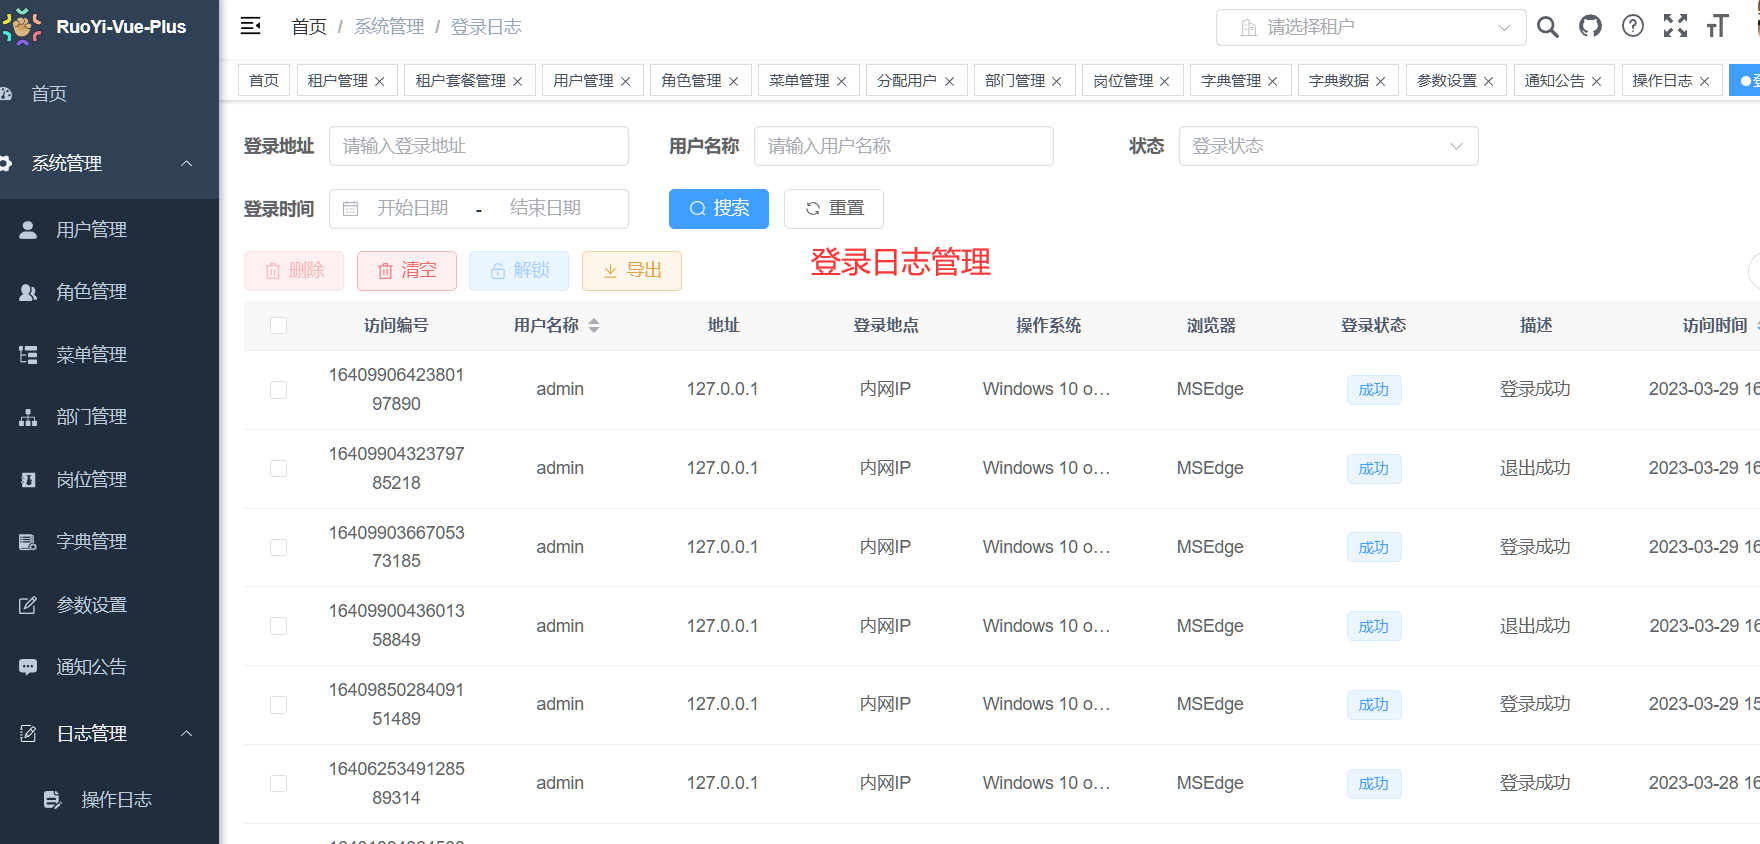
Task: Check the row 1640985028409151489
Action: point(278,704)
